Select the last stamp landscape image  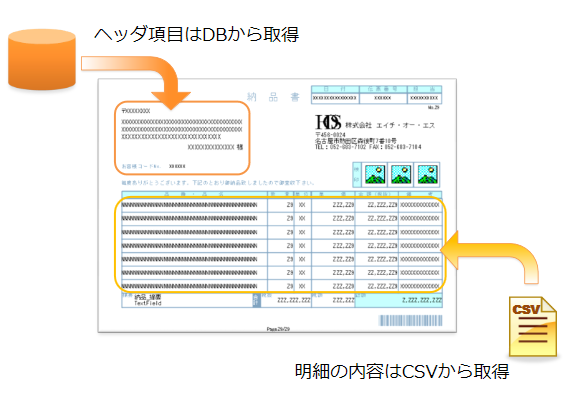click(427, 174)
